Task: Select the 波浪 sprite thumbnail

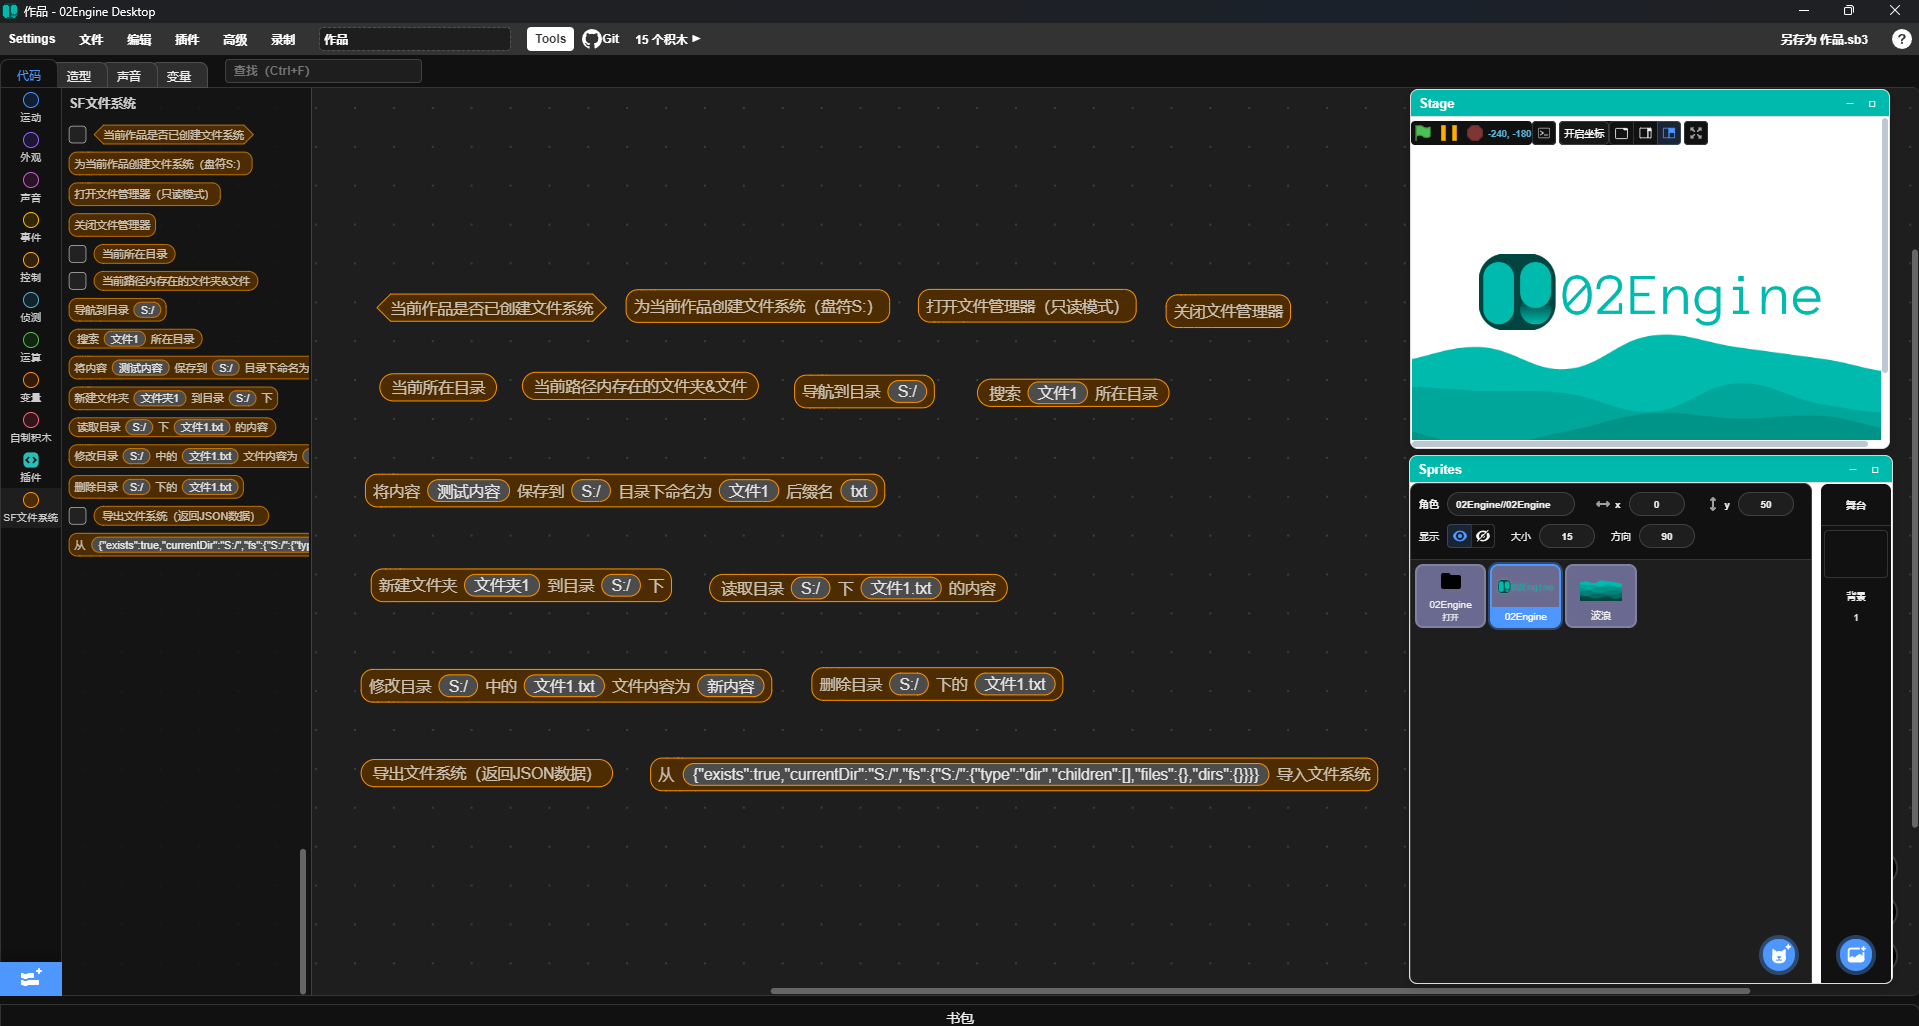Action: [1600, 596]
